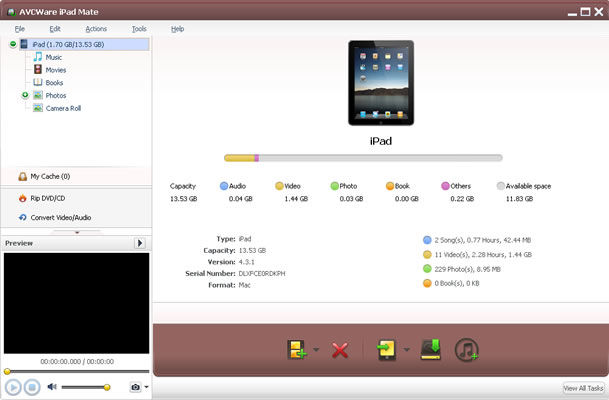Click the Preview panel arrow button
The width and height of the screenshot is (609, 400).
pos(140,243)
